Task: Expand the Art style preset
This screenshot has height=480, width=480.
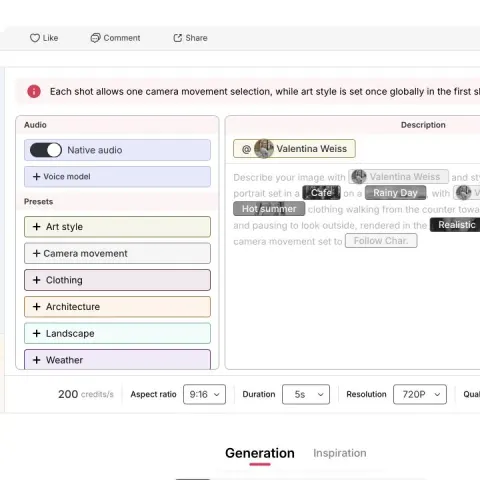Action: [x=117, y=227]
